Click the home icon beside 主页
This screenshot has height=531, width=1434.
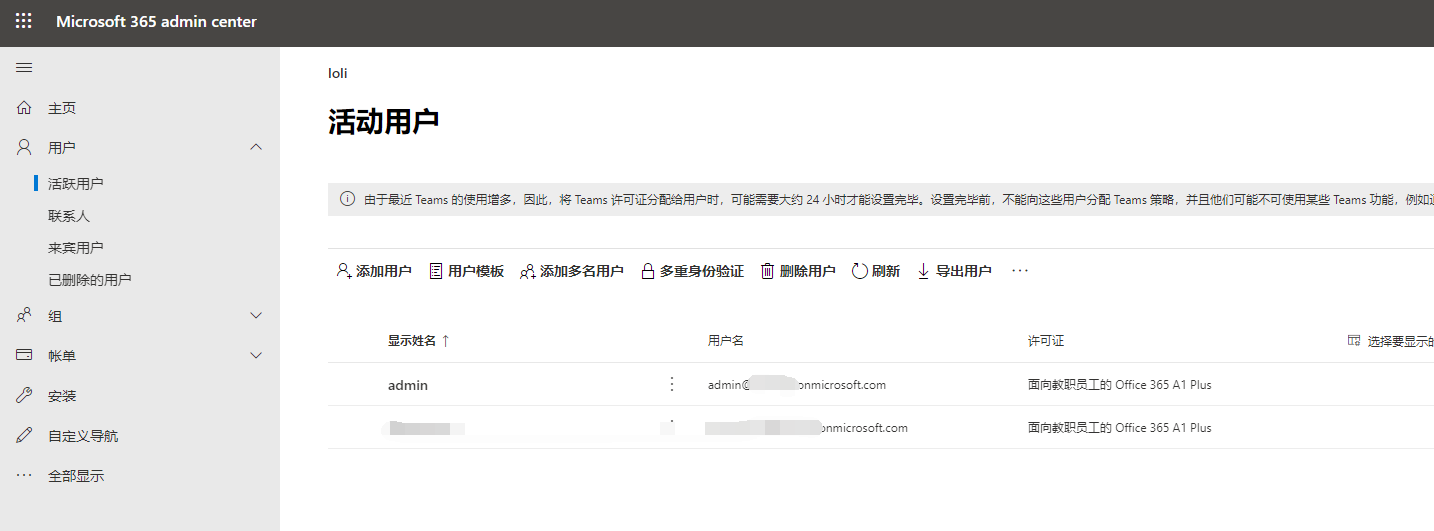point(25,107)
